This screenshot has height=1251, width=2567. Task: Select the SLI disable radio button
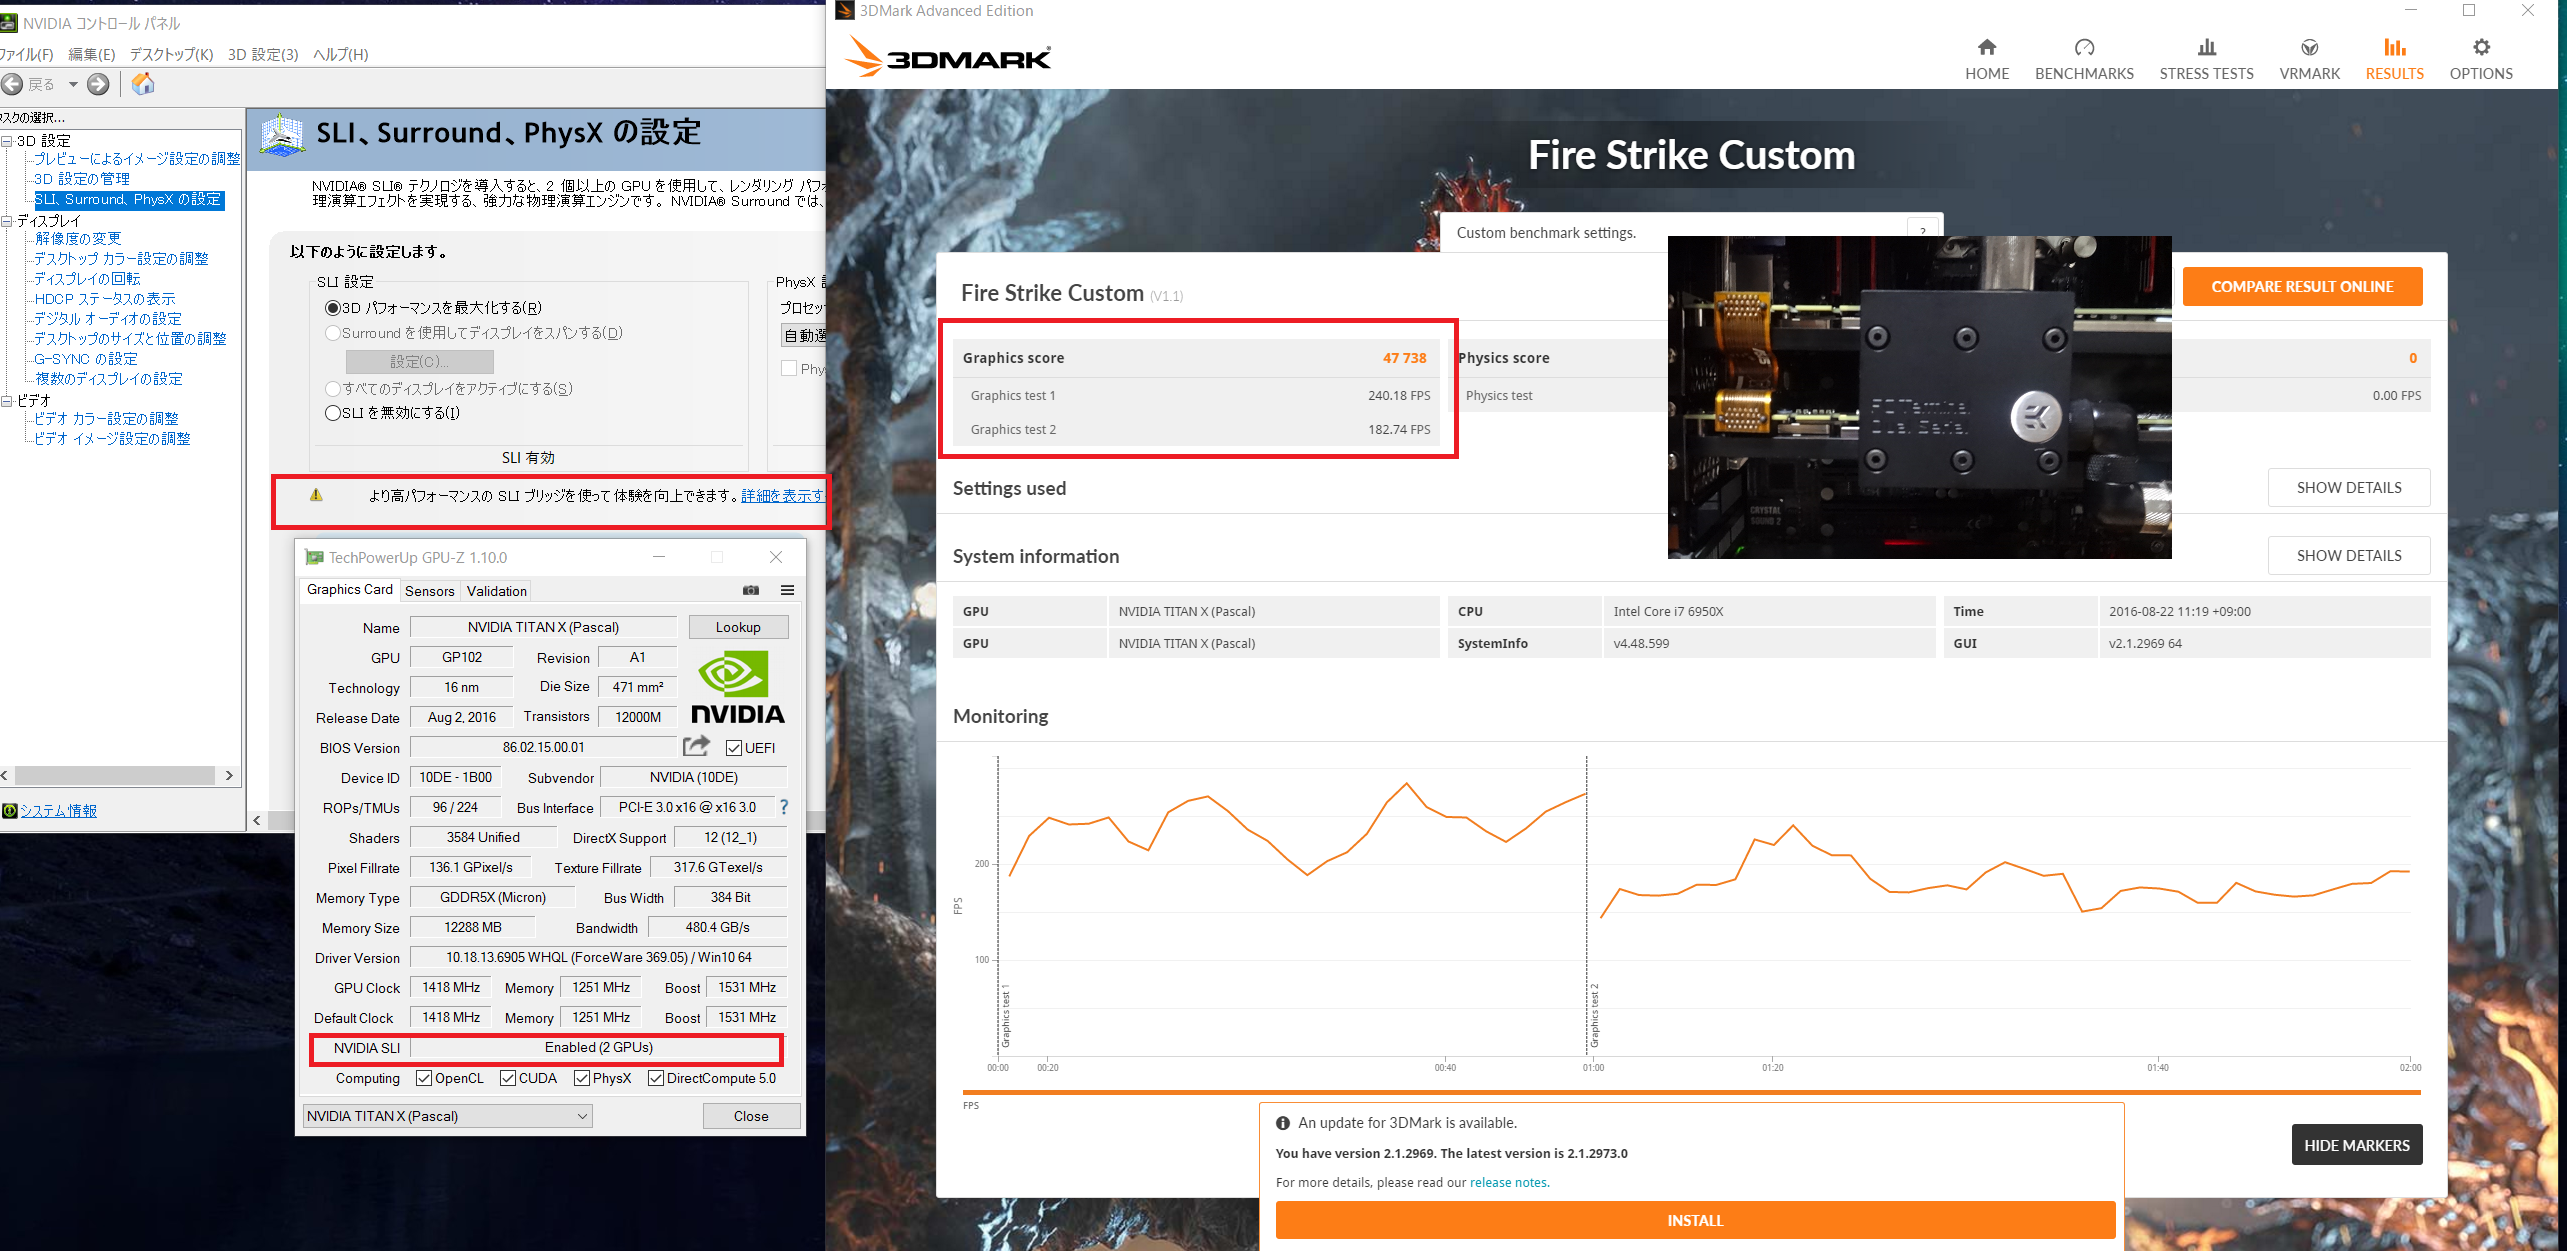(333, 413)
